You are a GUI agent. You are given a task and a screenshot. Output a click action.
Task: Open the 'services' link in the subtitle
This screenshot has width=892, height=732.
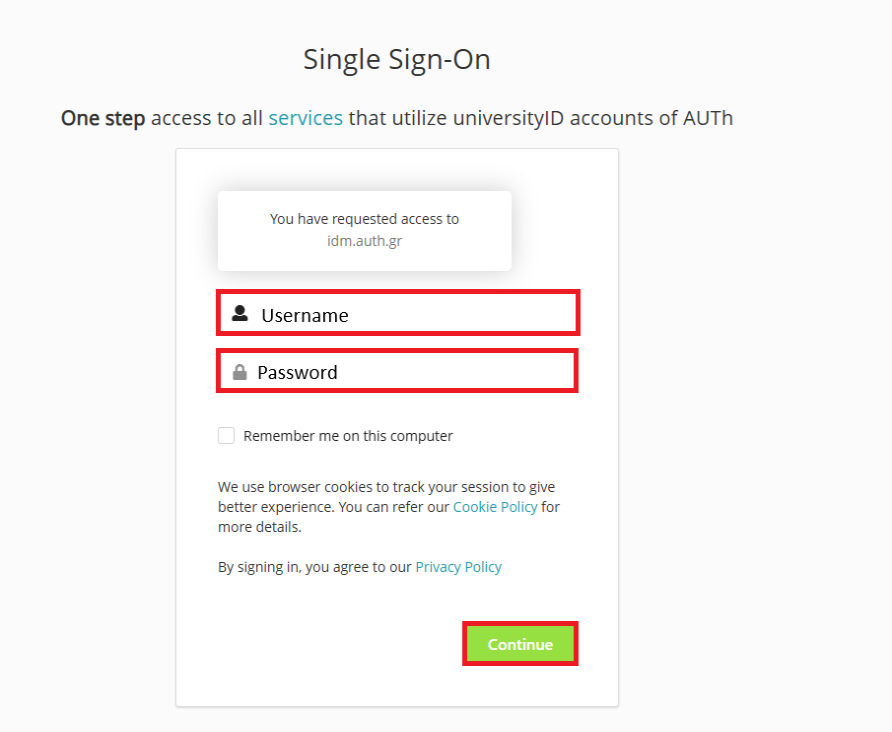(x=305, y=118)
